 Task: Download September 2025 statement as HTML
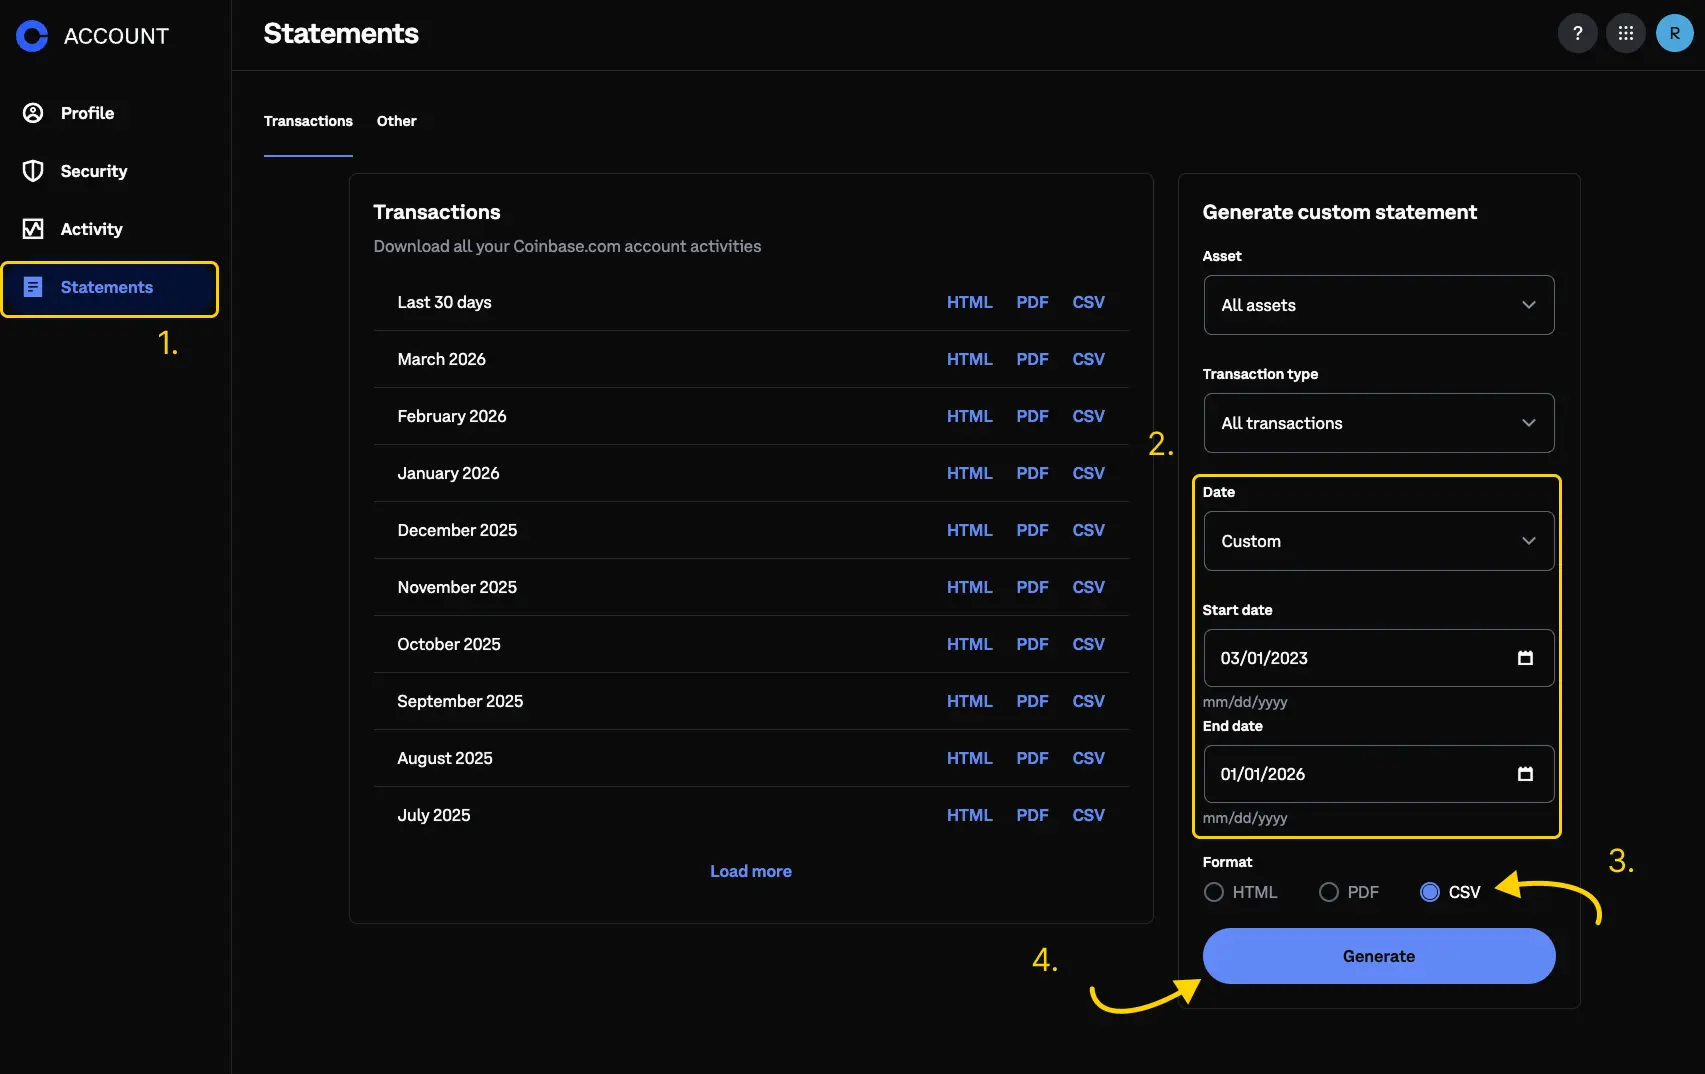[970, 701]
